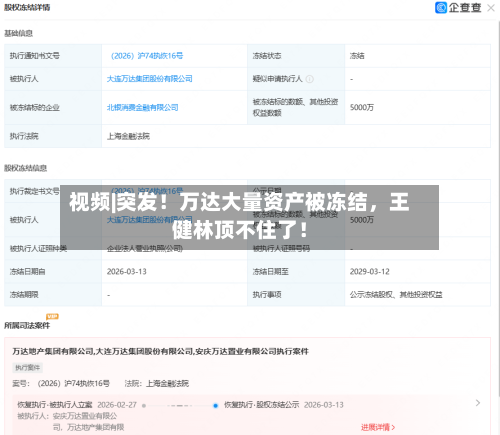Image resolution: width=500 pixels, height=435 pixels.
Task: Select the blue 股权冻结公示 timeline dot
Action: pyautogui.click(x=215, y=405)
